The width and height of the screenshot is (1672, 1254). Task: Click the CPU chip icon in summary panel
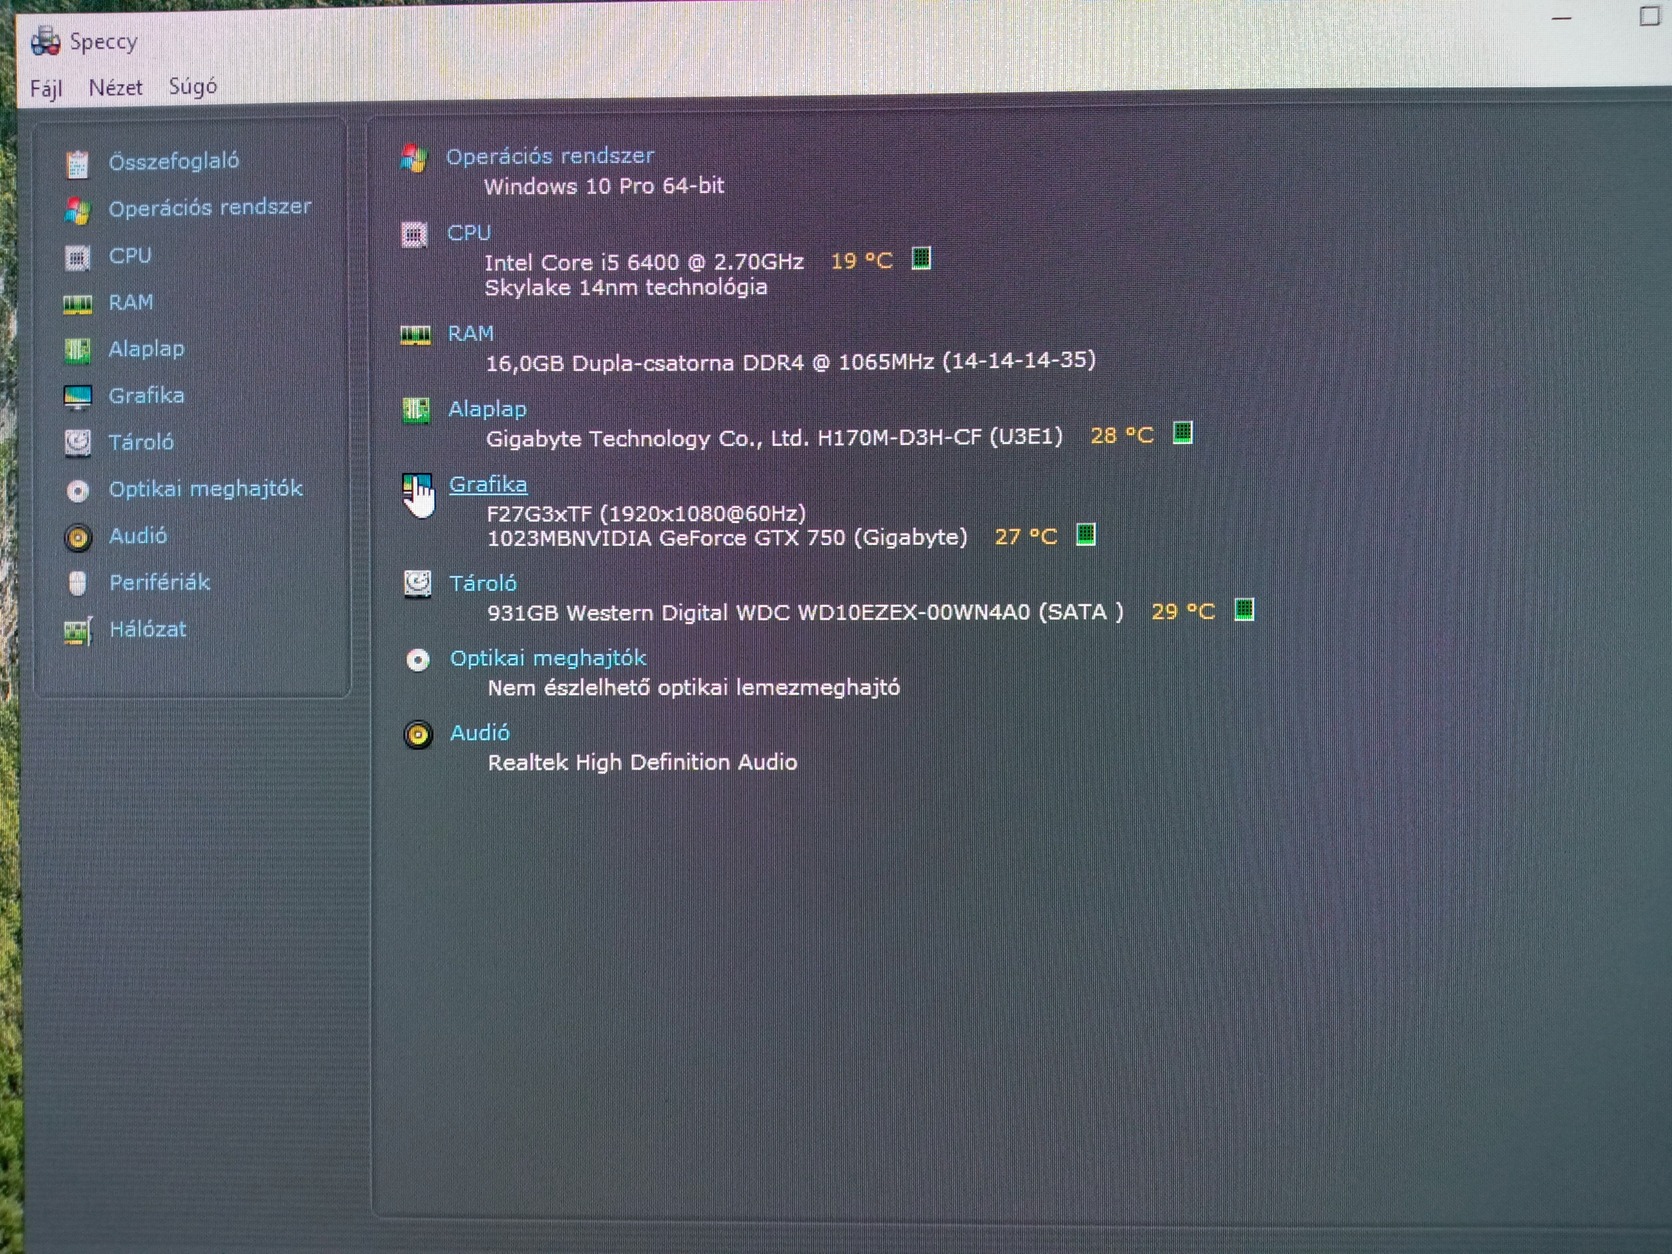click(x=414, y=235)
